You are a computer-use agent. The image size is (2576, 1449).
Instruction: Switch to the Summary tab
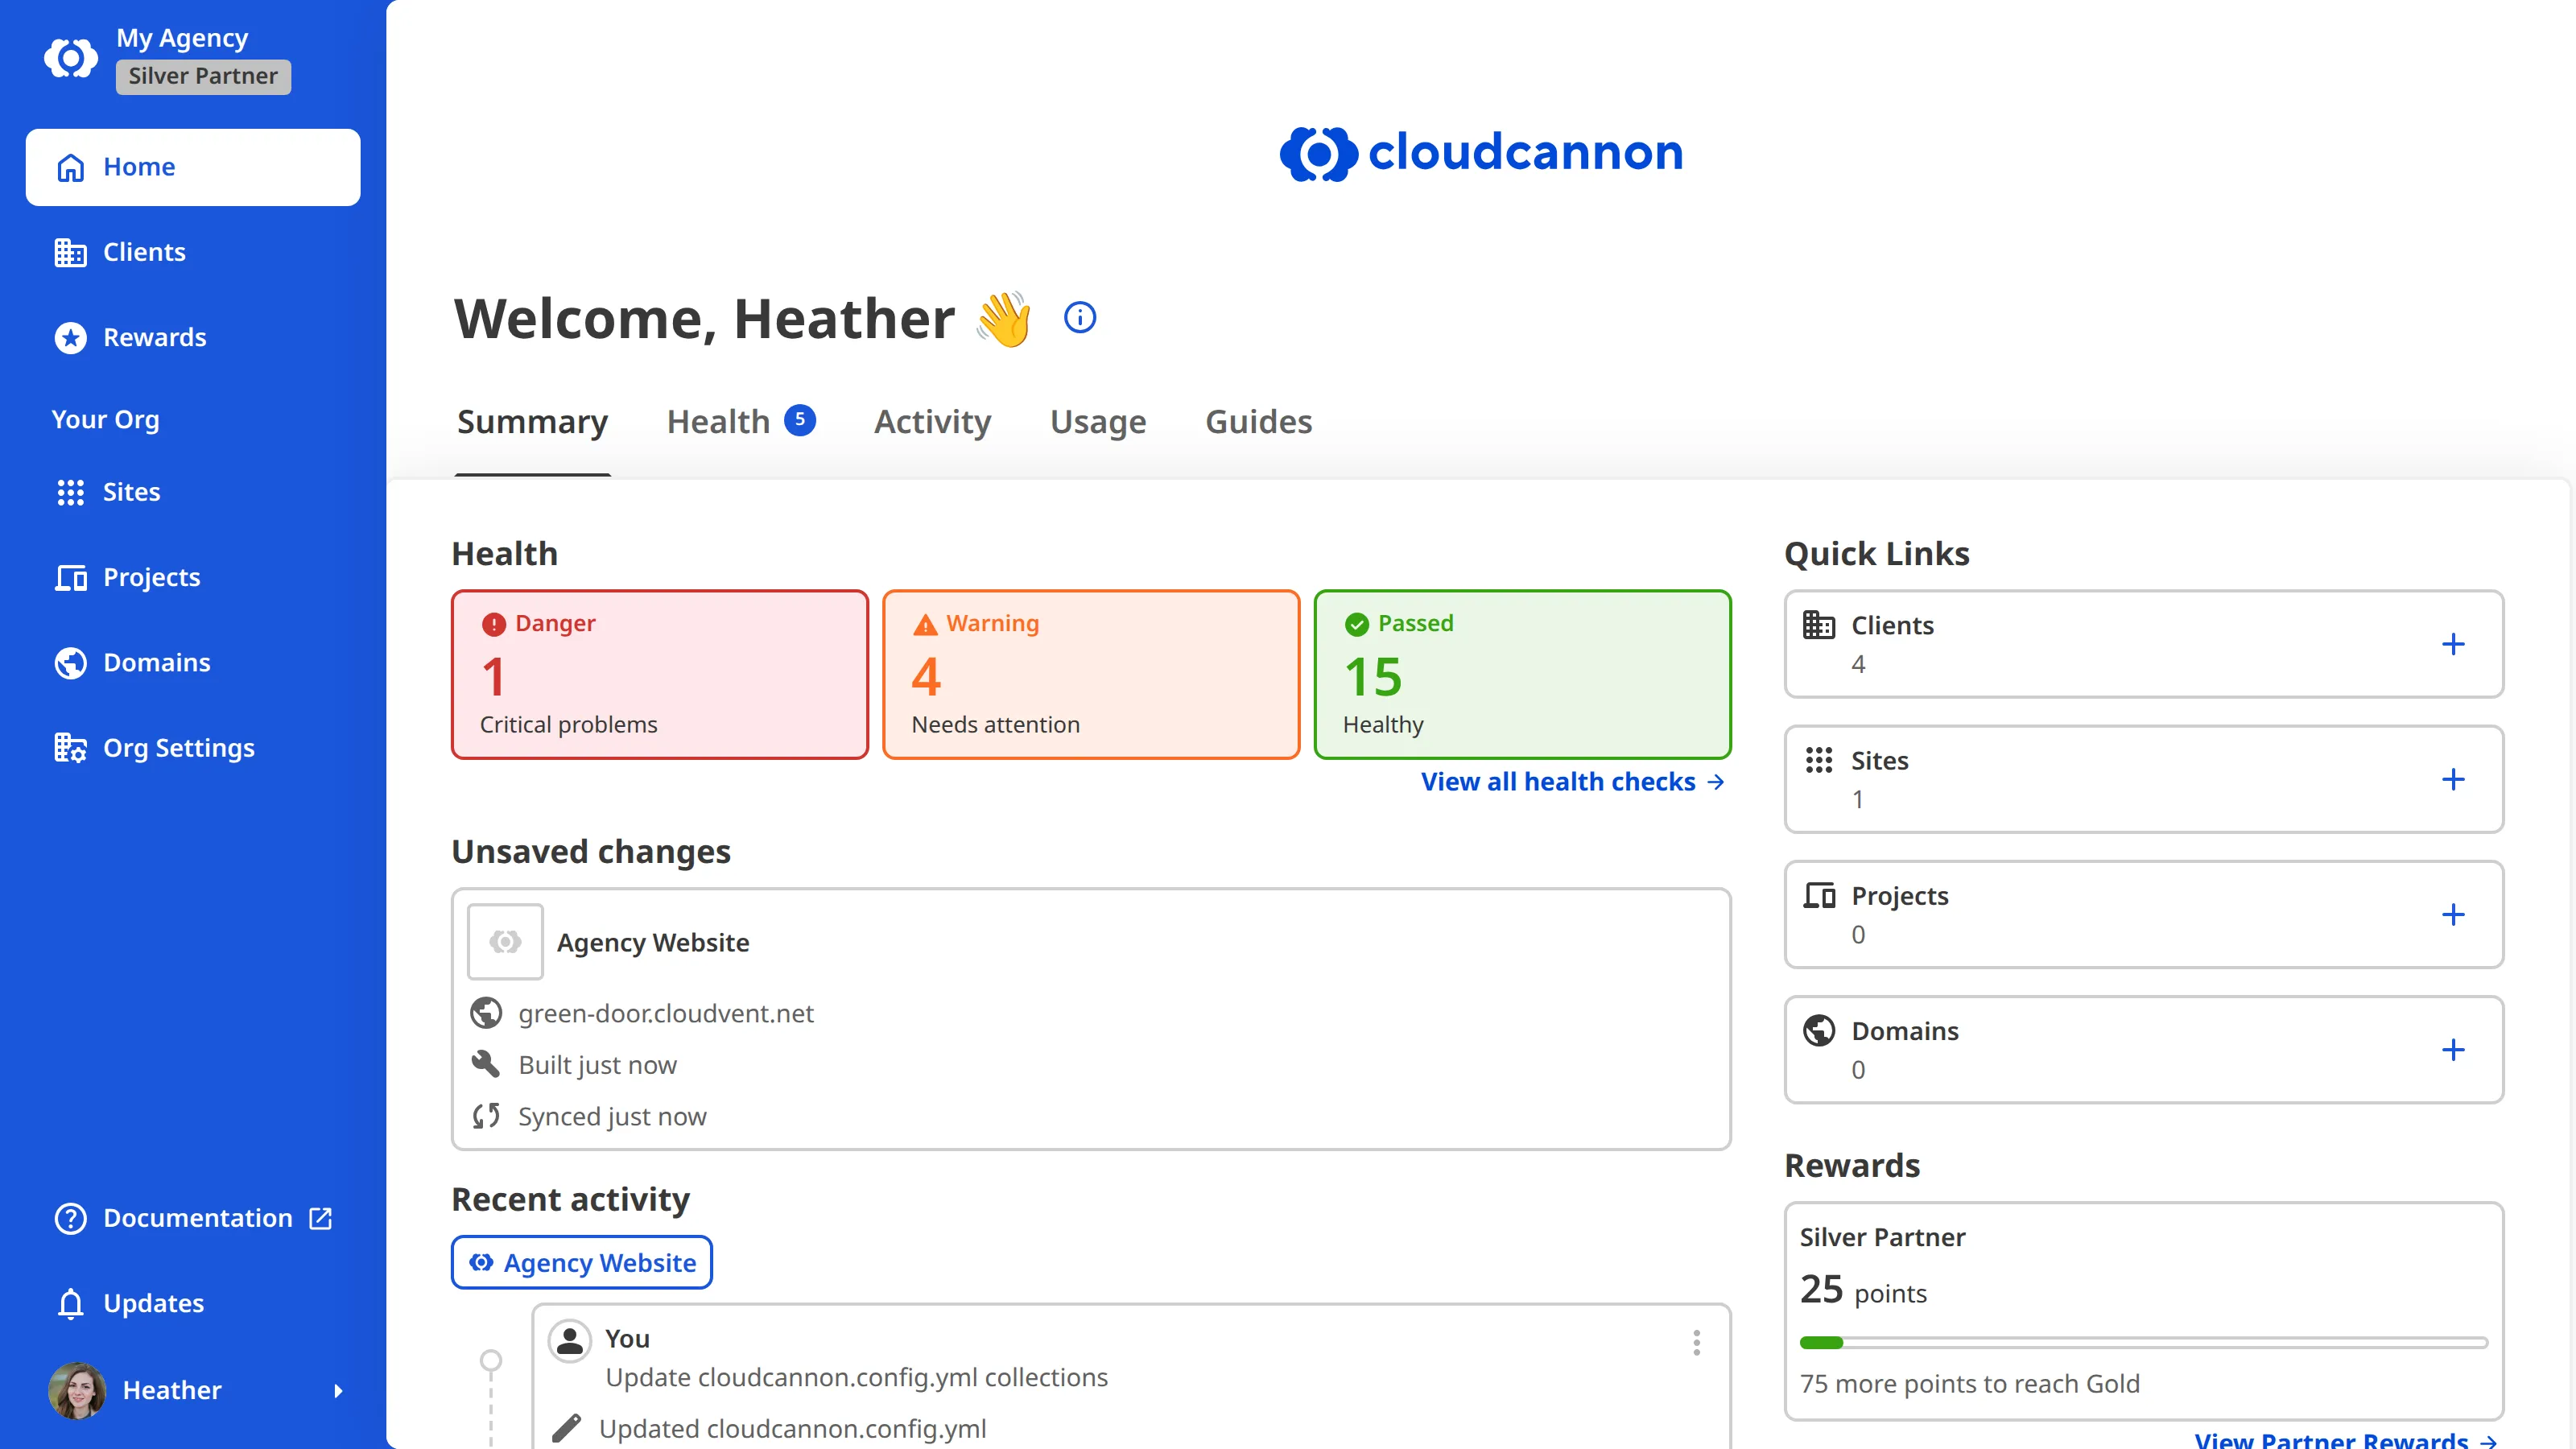(532, 422)
